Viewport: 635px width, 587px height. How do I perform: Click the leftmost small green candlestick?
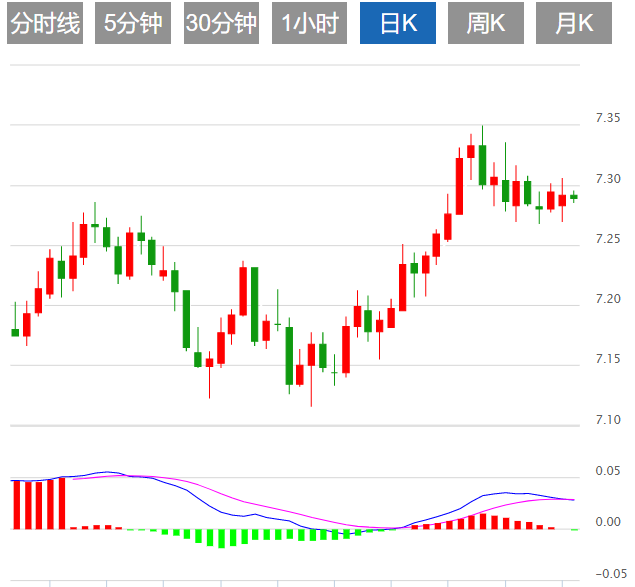(15, 333)
